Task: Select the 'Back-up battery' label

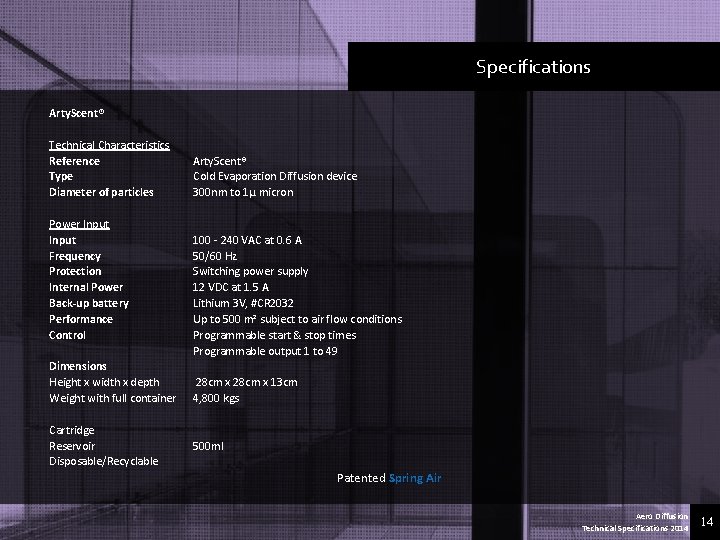Action: pyautogui.click(x=89, y=304)
